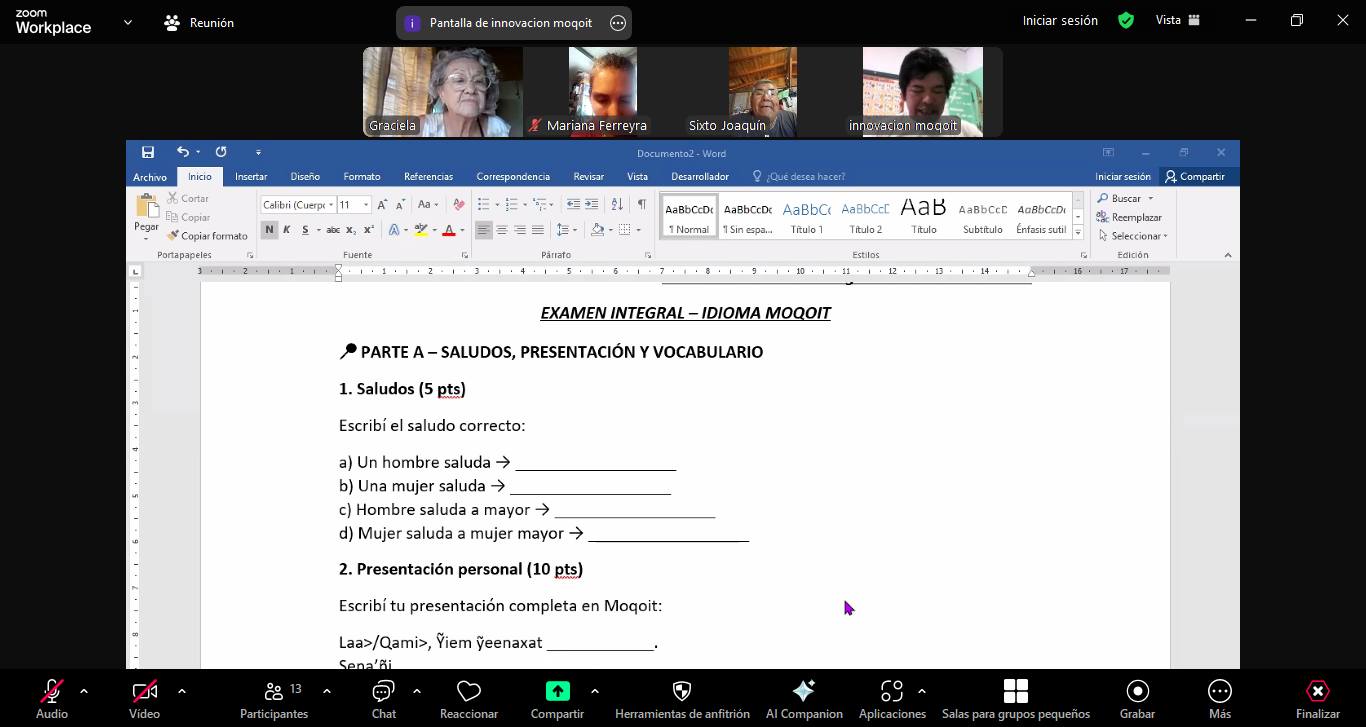Click the red Finalizar button
The height and width of the screenshot is (727, 1366).
[1317, 692]
